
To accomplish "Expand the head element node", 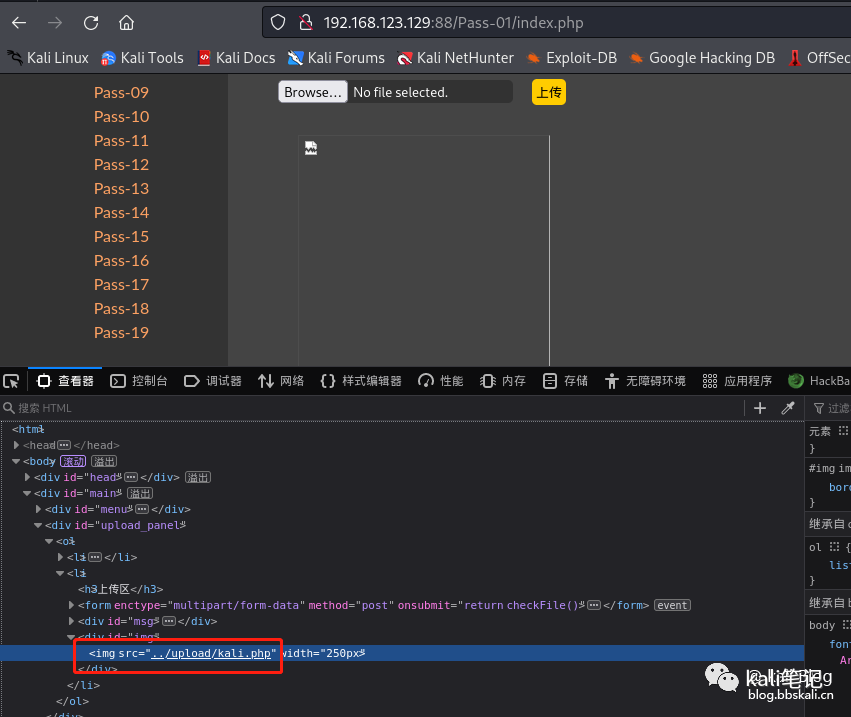I will [x=16, y=445].
